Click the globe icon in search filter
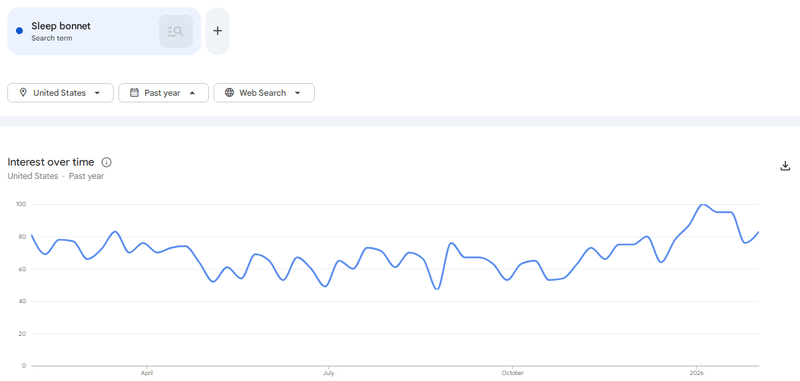800x381 pixels. (230, 93)
